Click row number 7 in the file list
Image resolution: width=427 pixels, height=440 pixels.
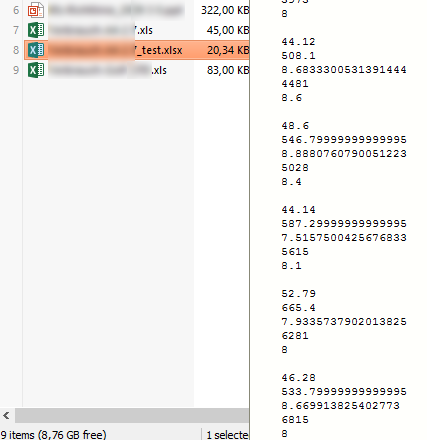click(x=16, y=30)
